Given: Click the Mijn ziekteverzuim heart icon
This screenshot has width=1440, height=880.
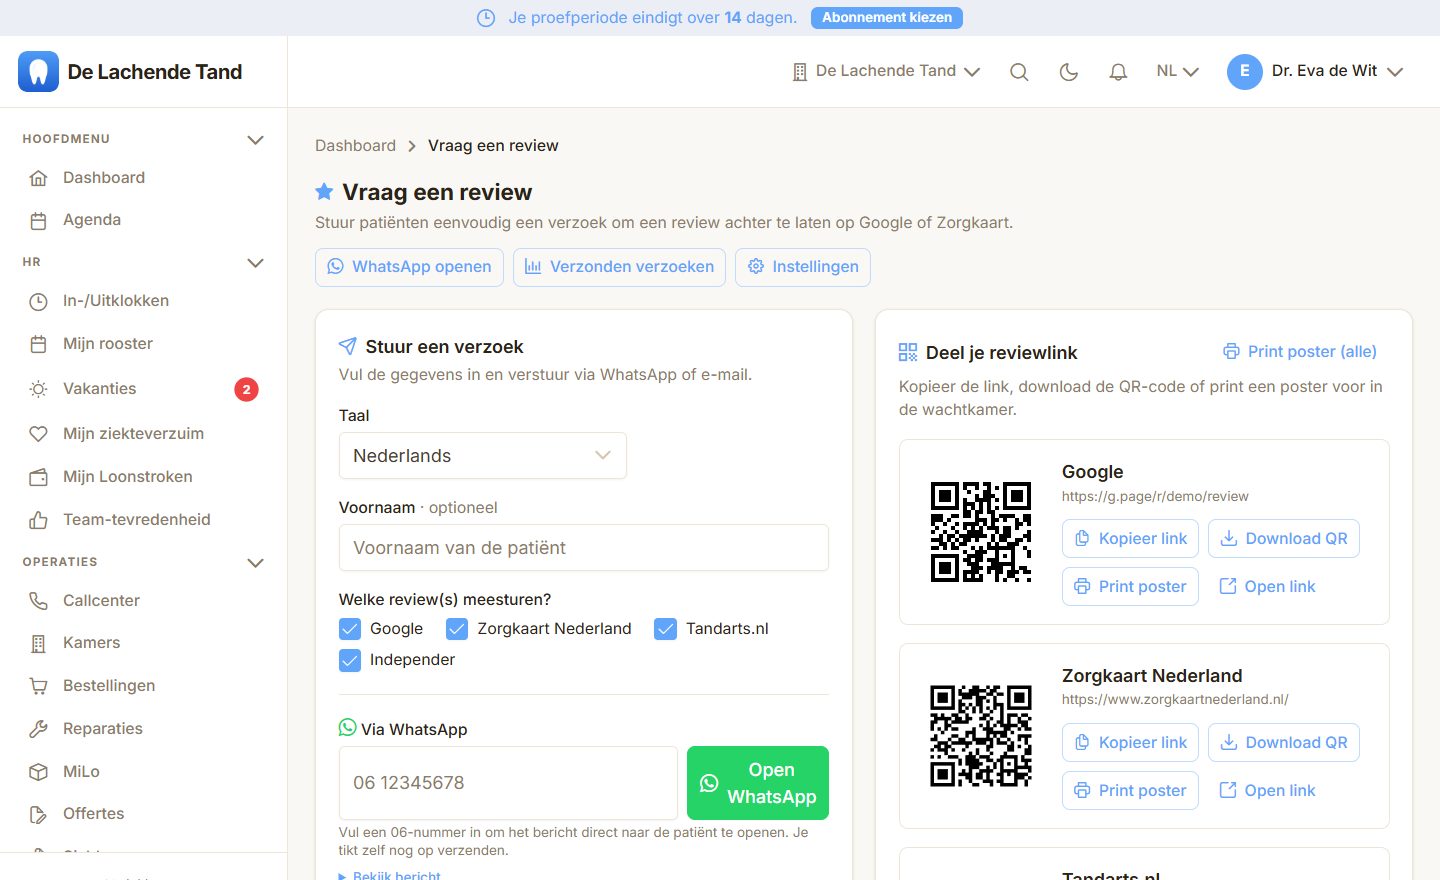Looking at the screenshot, I should tap(38, 434).
